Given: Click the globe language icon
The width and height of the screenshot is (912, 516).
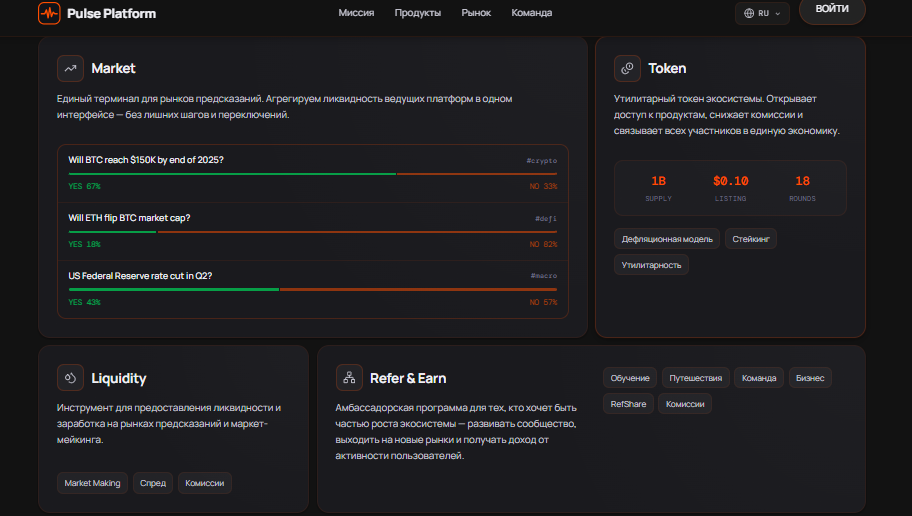Looking at the screenshot, I should (749, 13).
